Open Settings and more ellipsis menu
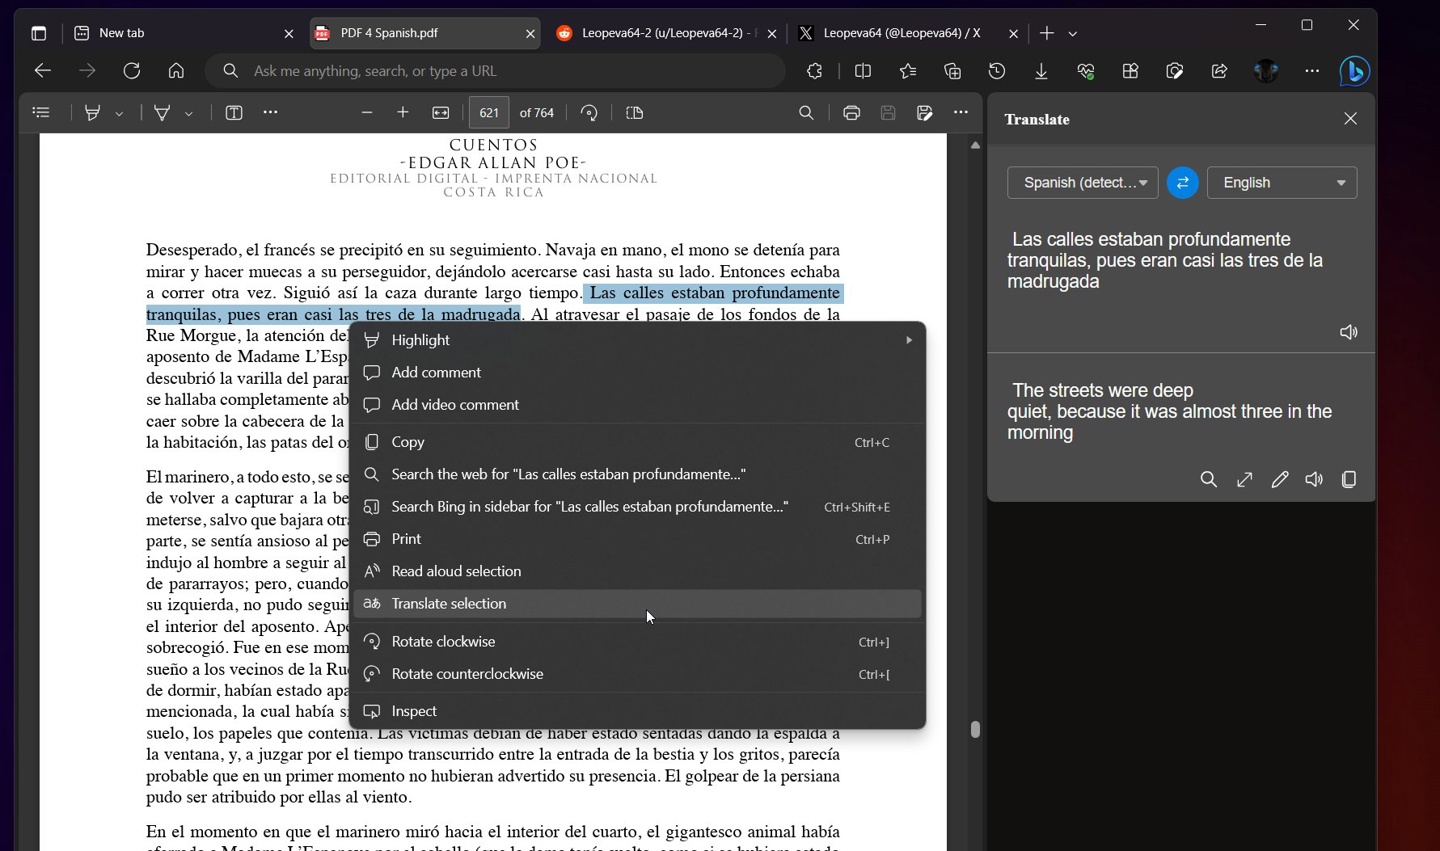 1312,71
